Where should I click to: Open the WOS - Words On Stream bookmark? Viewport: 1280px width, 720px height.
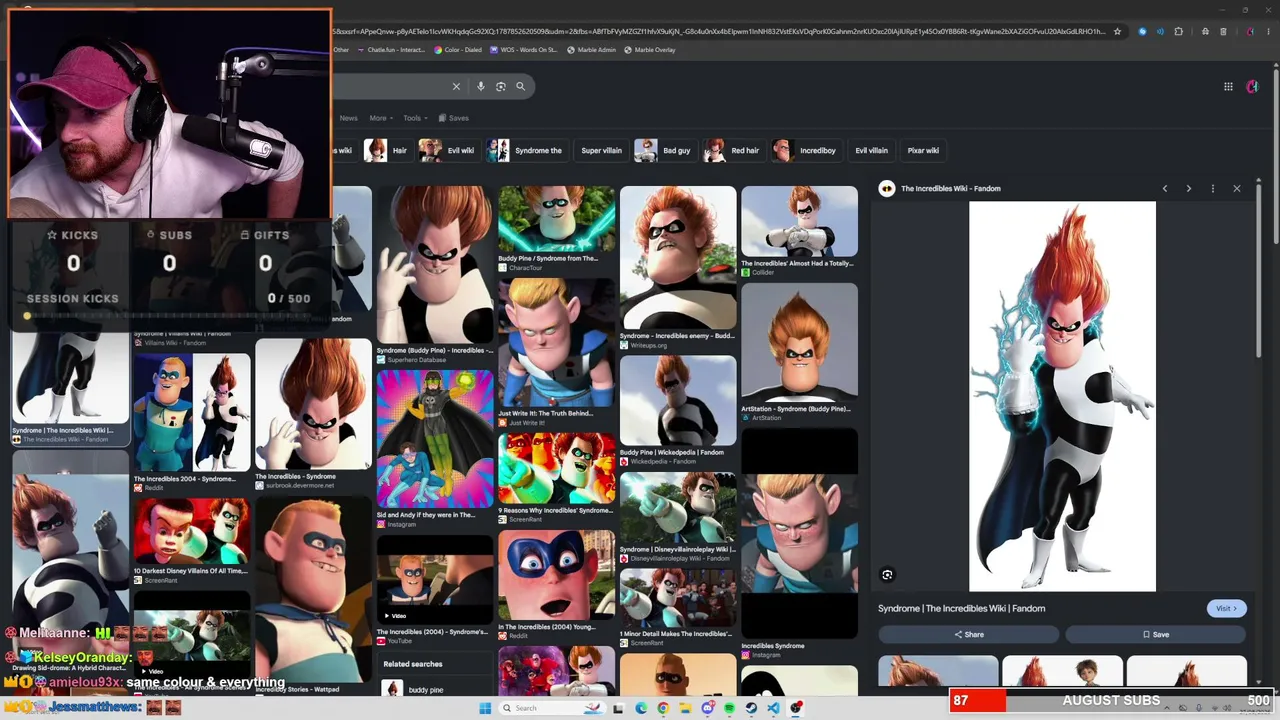click(x=523, y=50)
